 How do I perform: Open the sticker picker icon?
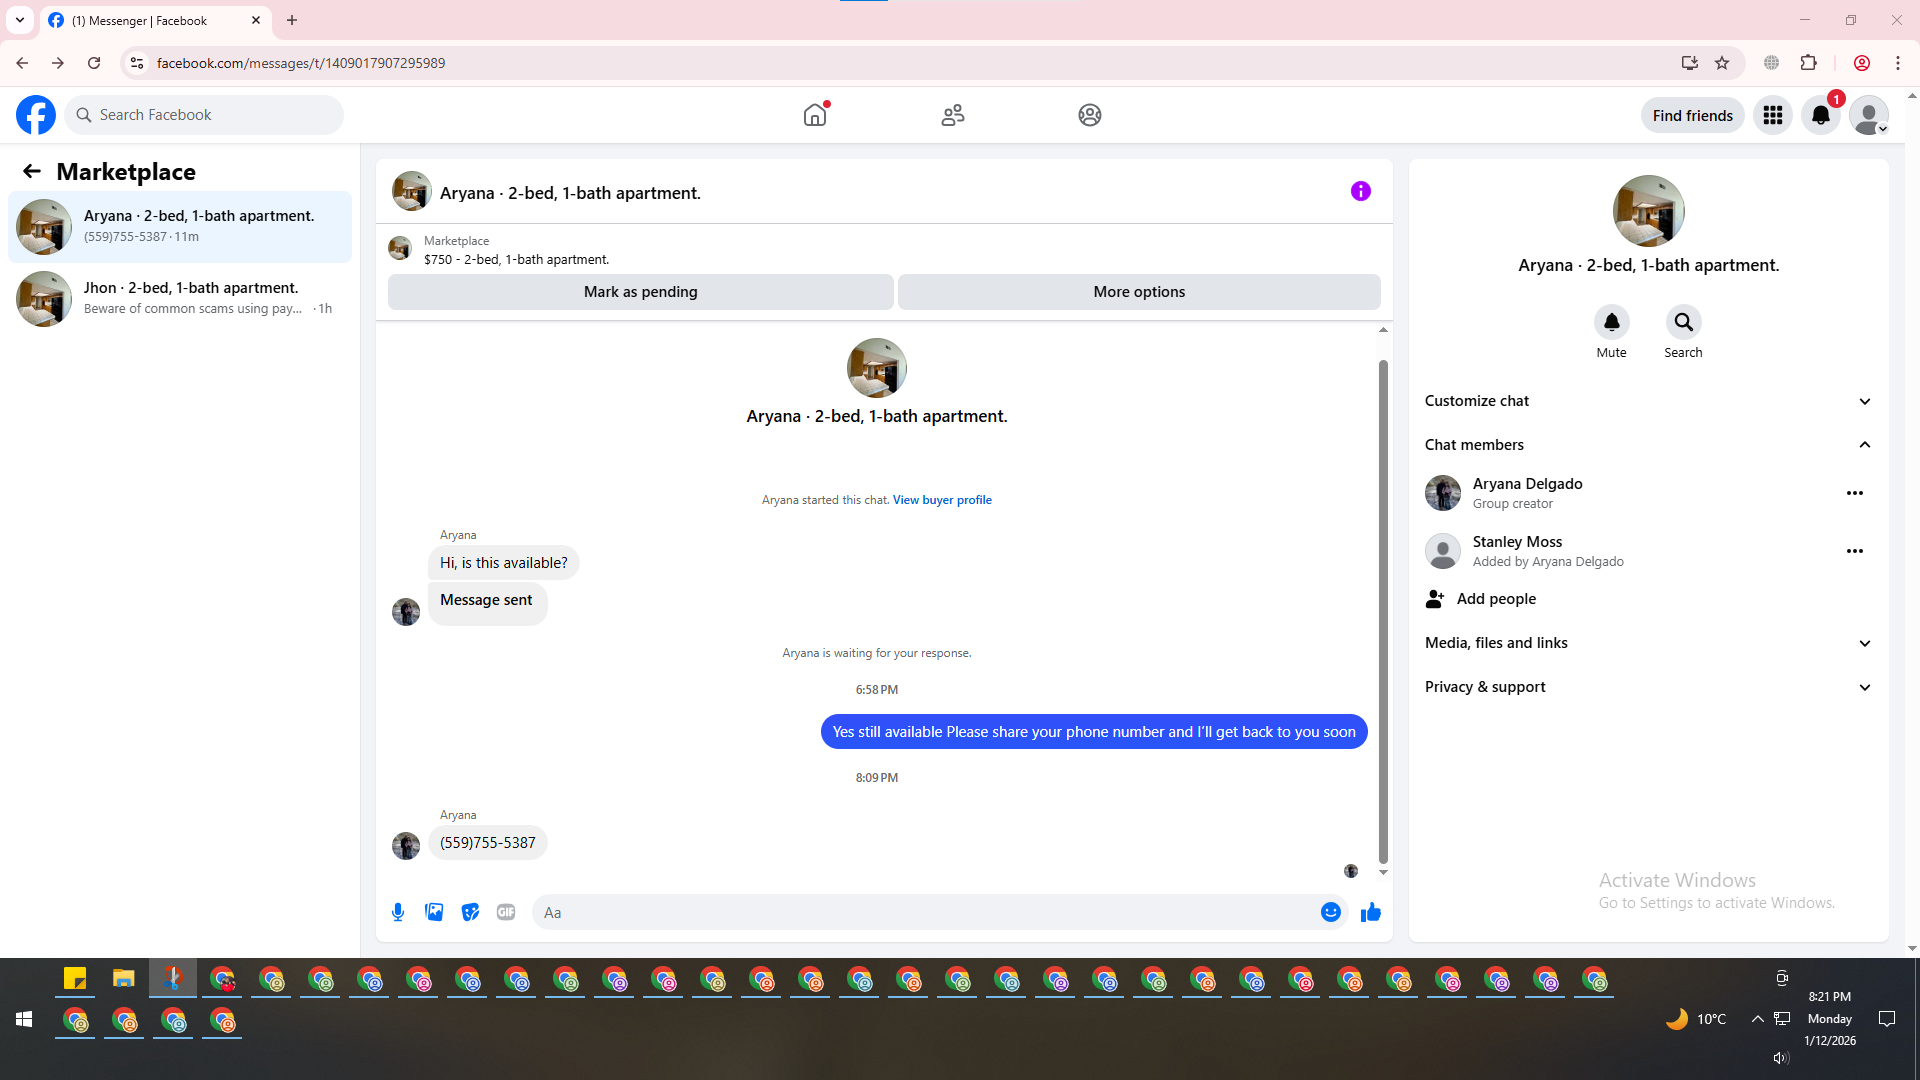(470, 912)
